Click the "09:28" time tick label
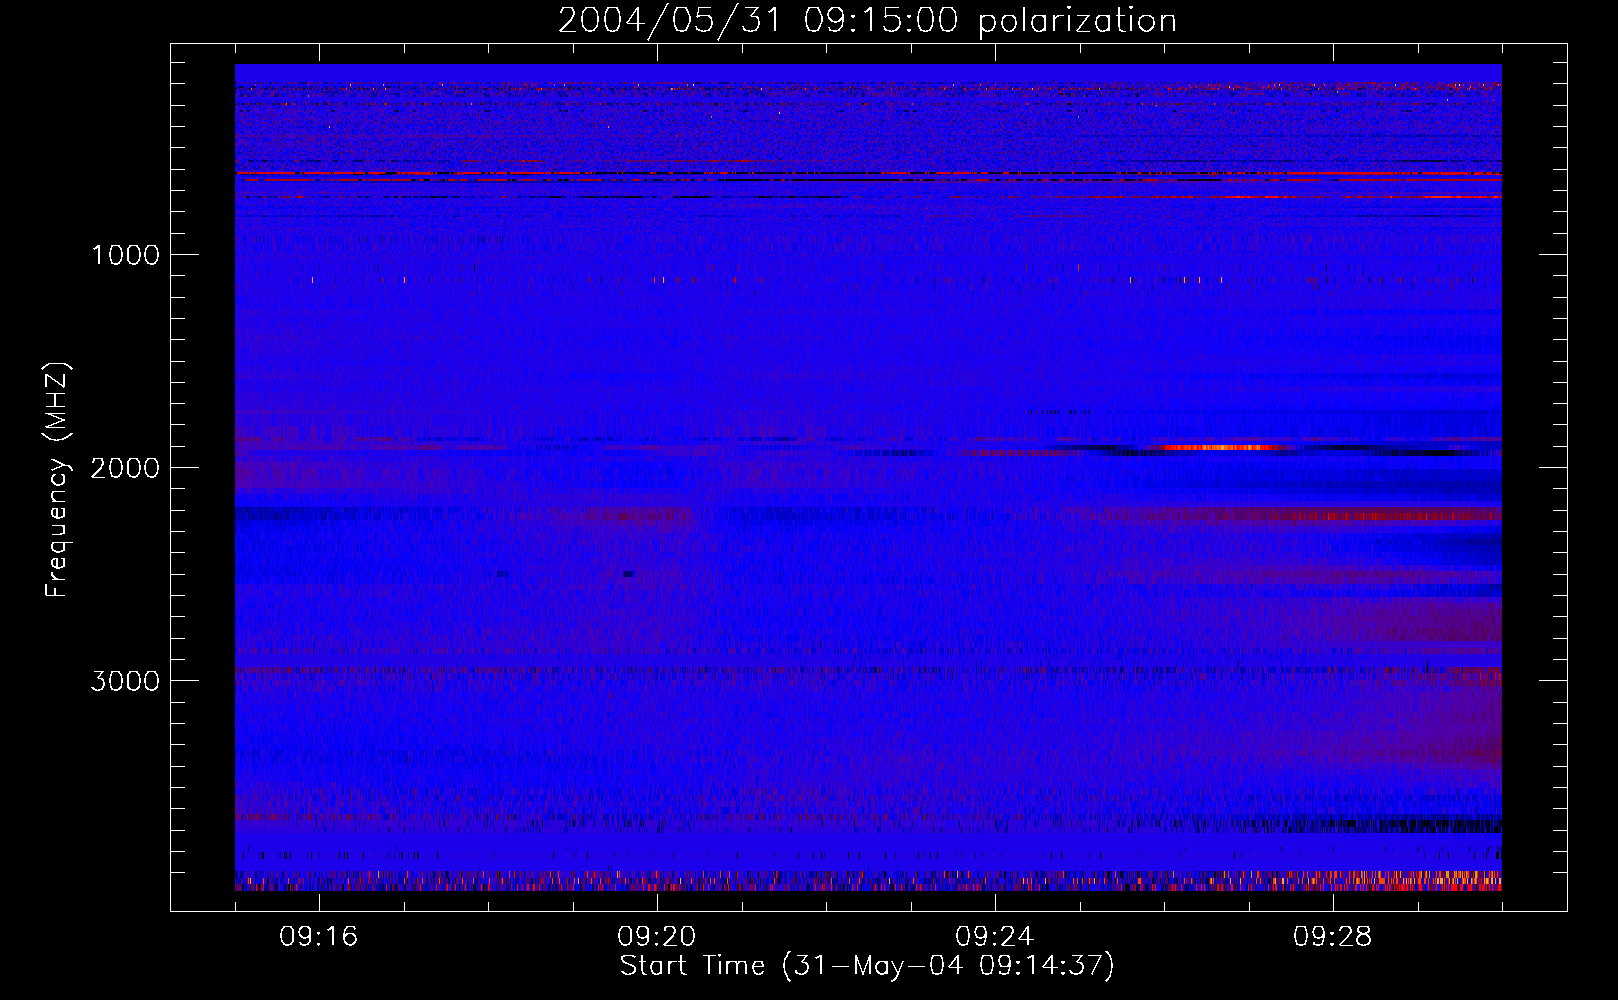1618x1000 pixels. click(x=1333, y=937)
